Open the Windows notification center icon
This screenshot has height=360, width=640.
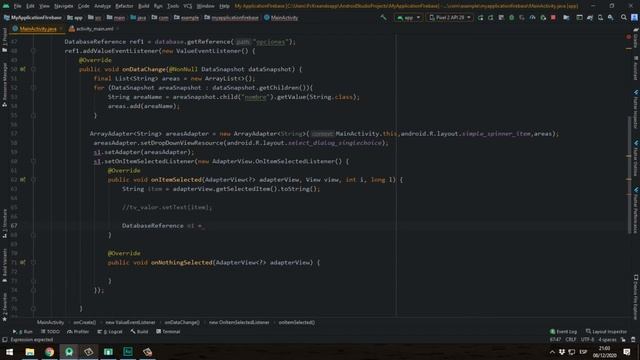coord(627,352)
